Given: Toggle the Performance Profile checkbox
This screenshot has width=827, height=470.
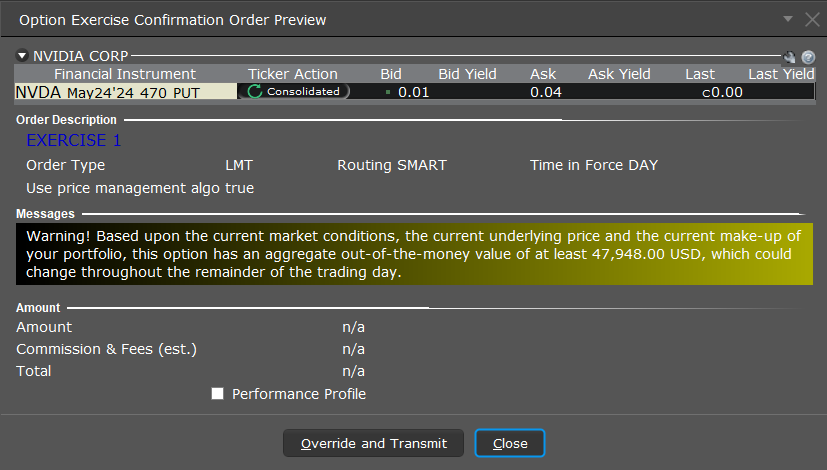Looking at the screenshot, I should click(x=218, y=394).
